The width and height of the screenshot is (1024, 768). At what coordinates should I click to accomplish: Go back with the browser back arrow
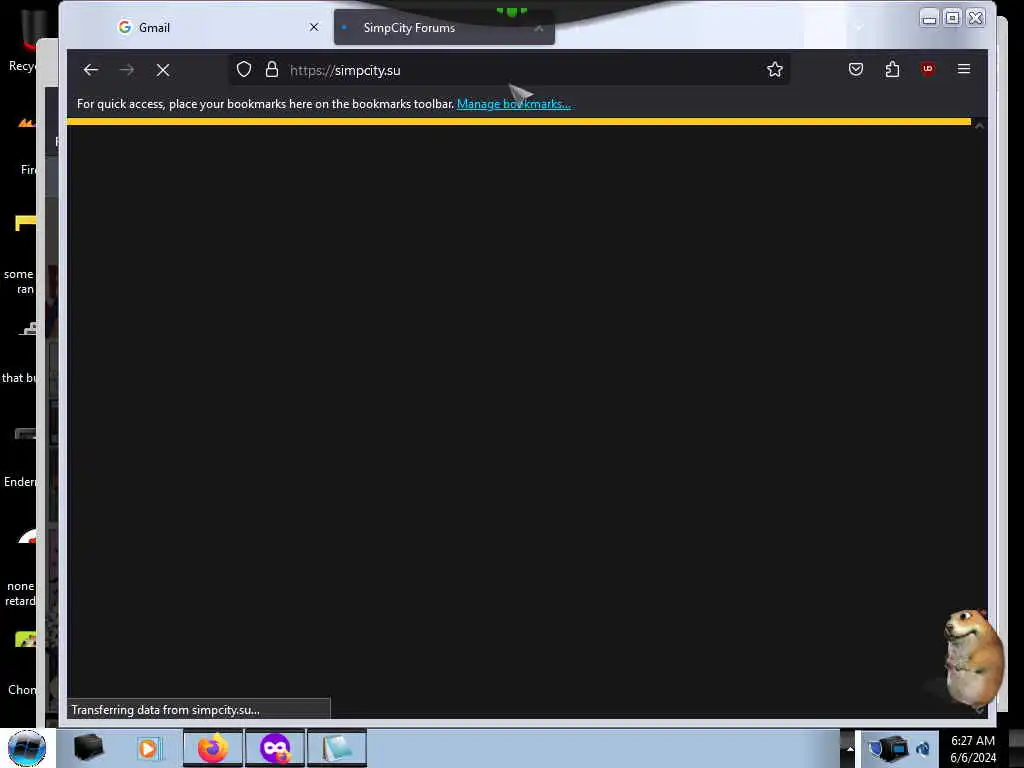(91, 70)
